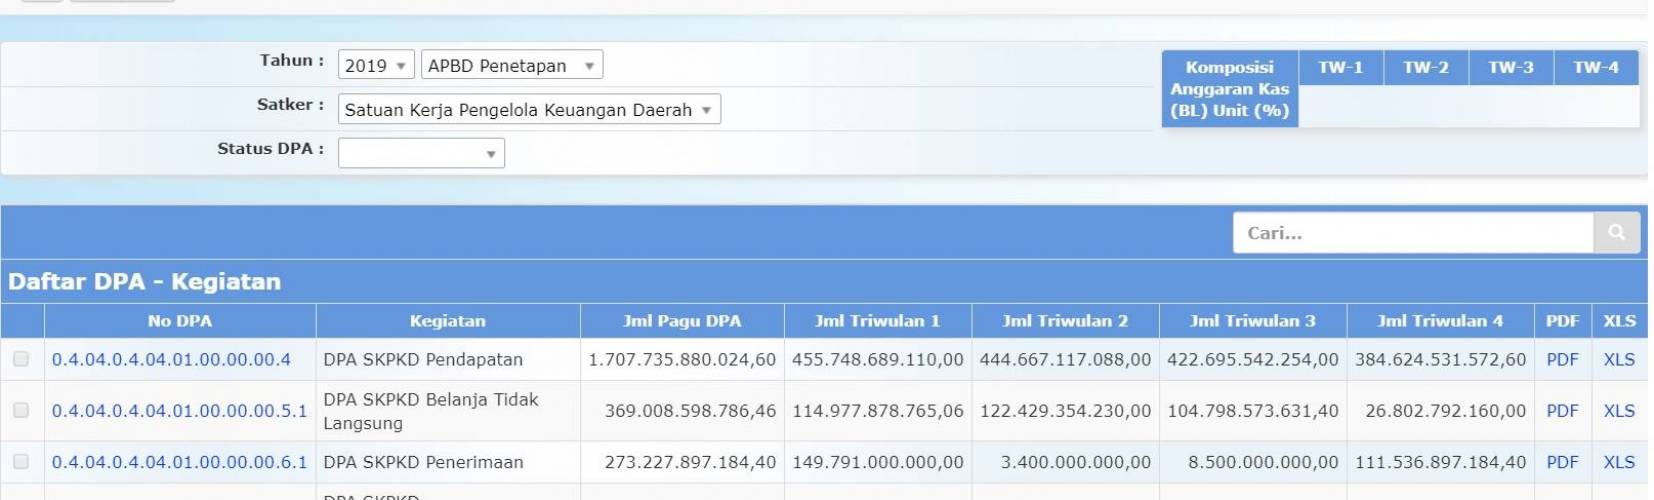
Task: Download PDF for DPA SKPKD Penerimaan
Action: click(x=1562, y=462)
